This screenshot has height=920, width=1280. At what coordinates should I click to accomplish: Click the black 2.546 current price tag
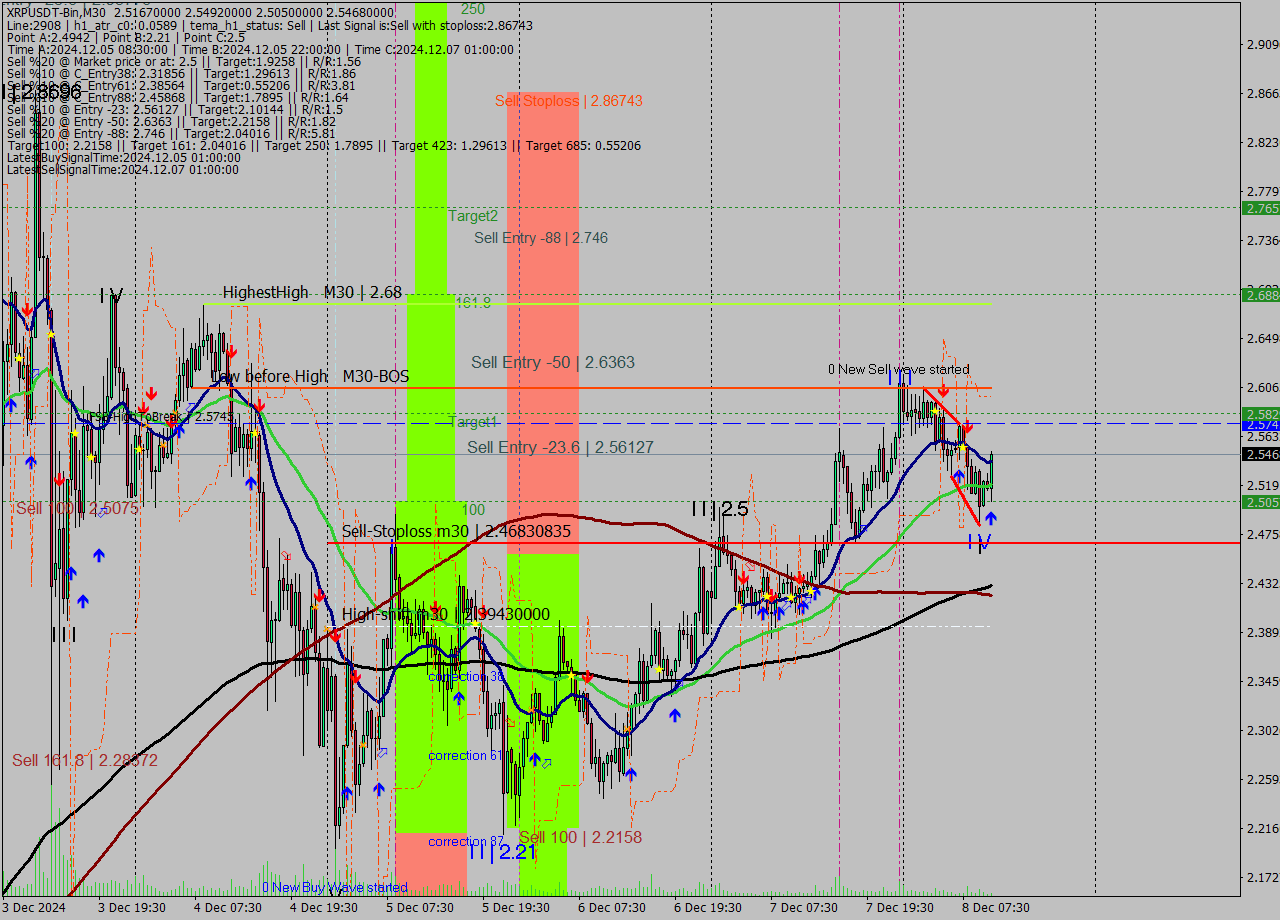pyautogui.click(x=1261, y=454)
